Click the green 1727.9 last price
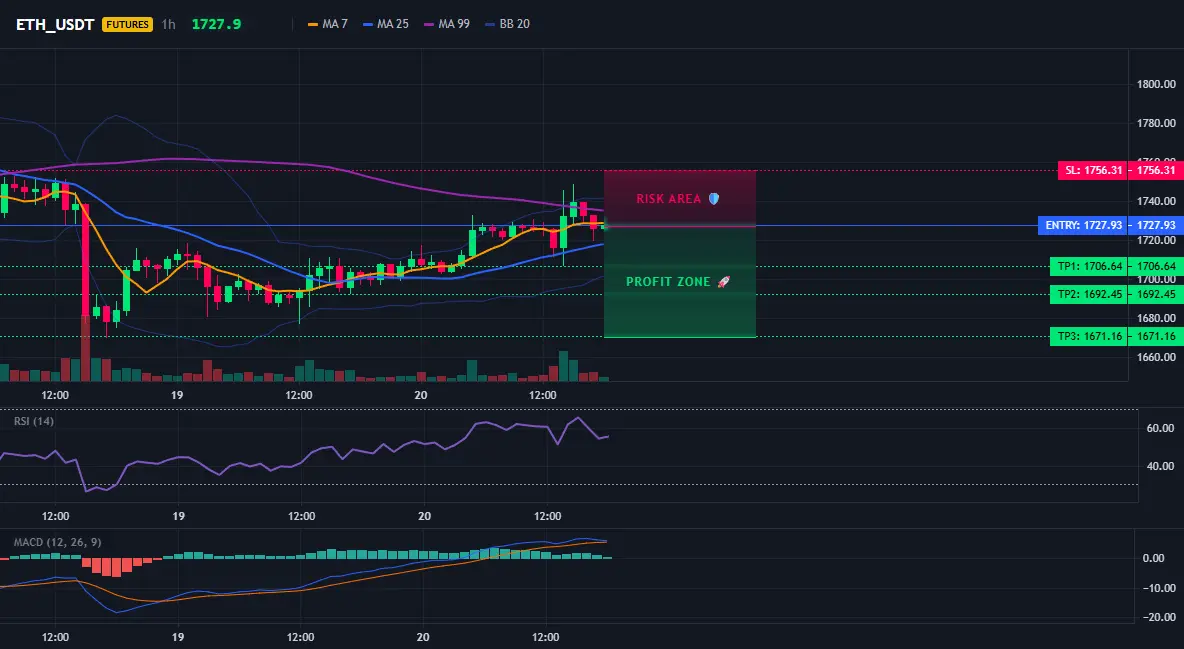This screenshot has height=649, width=1184. (x=217, y=24)
